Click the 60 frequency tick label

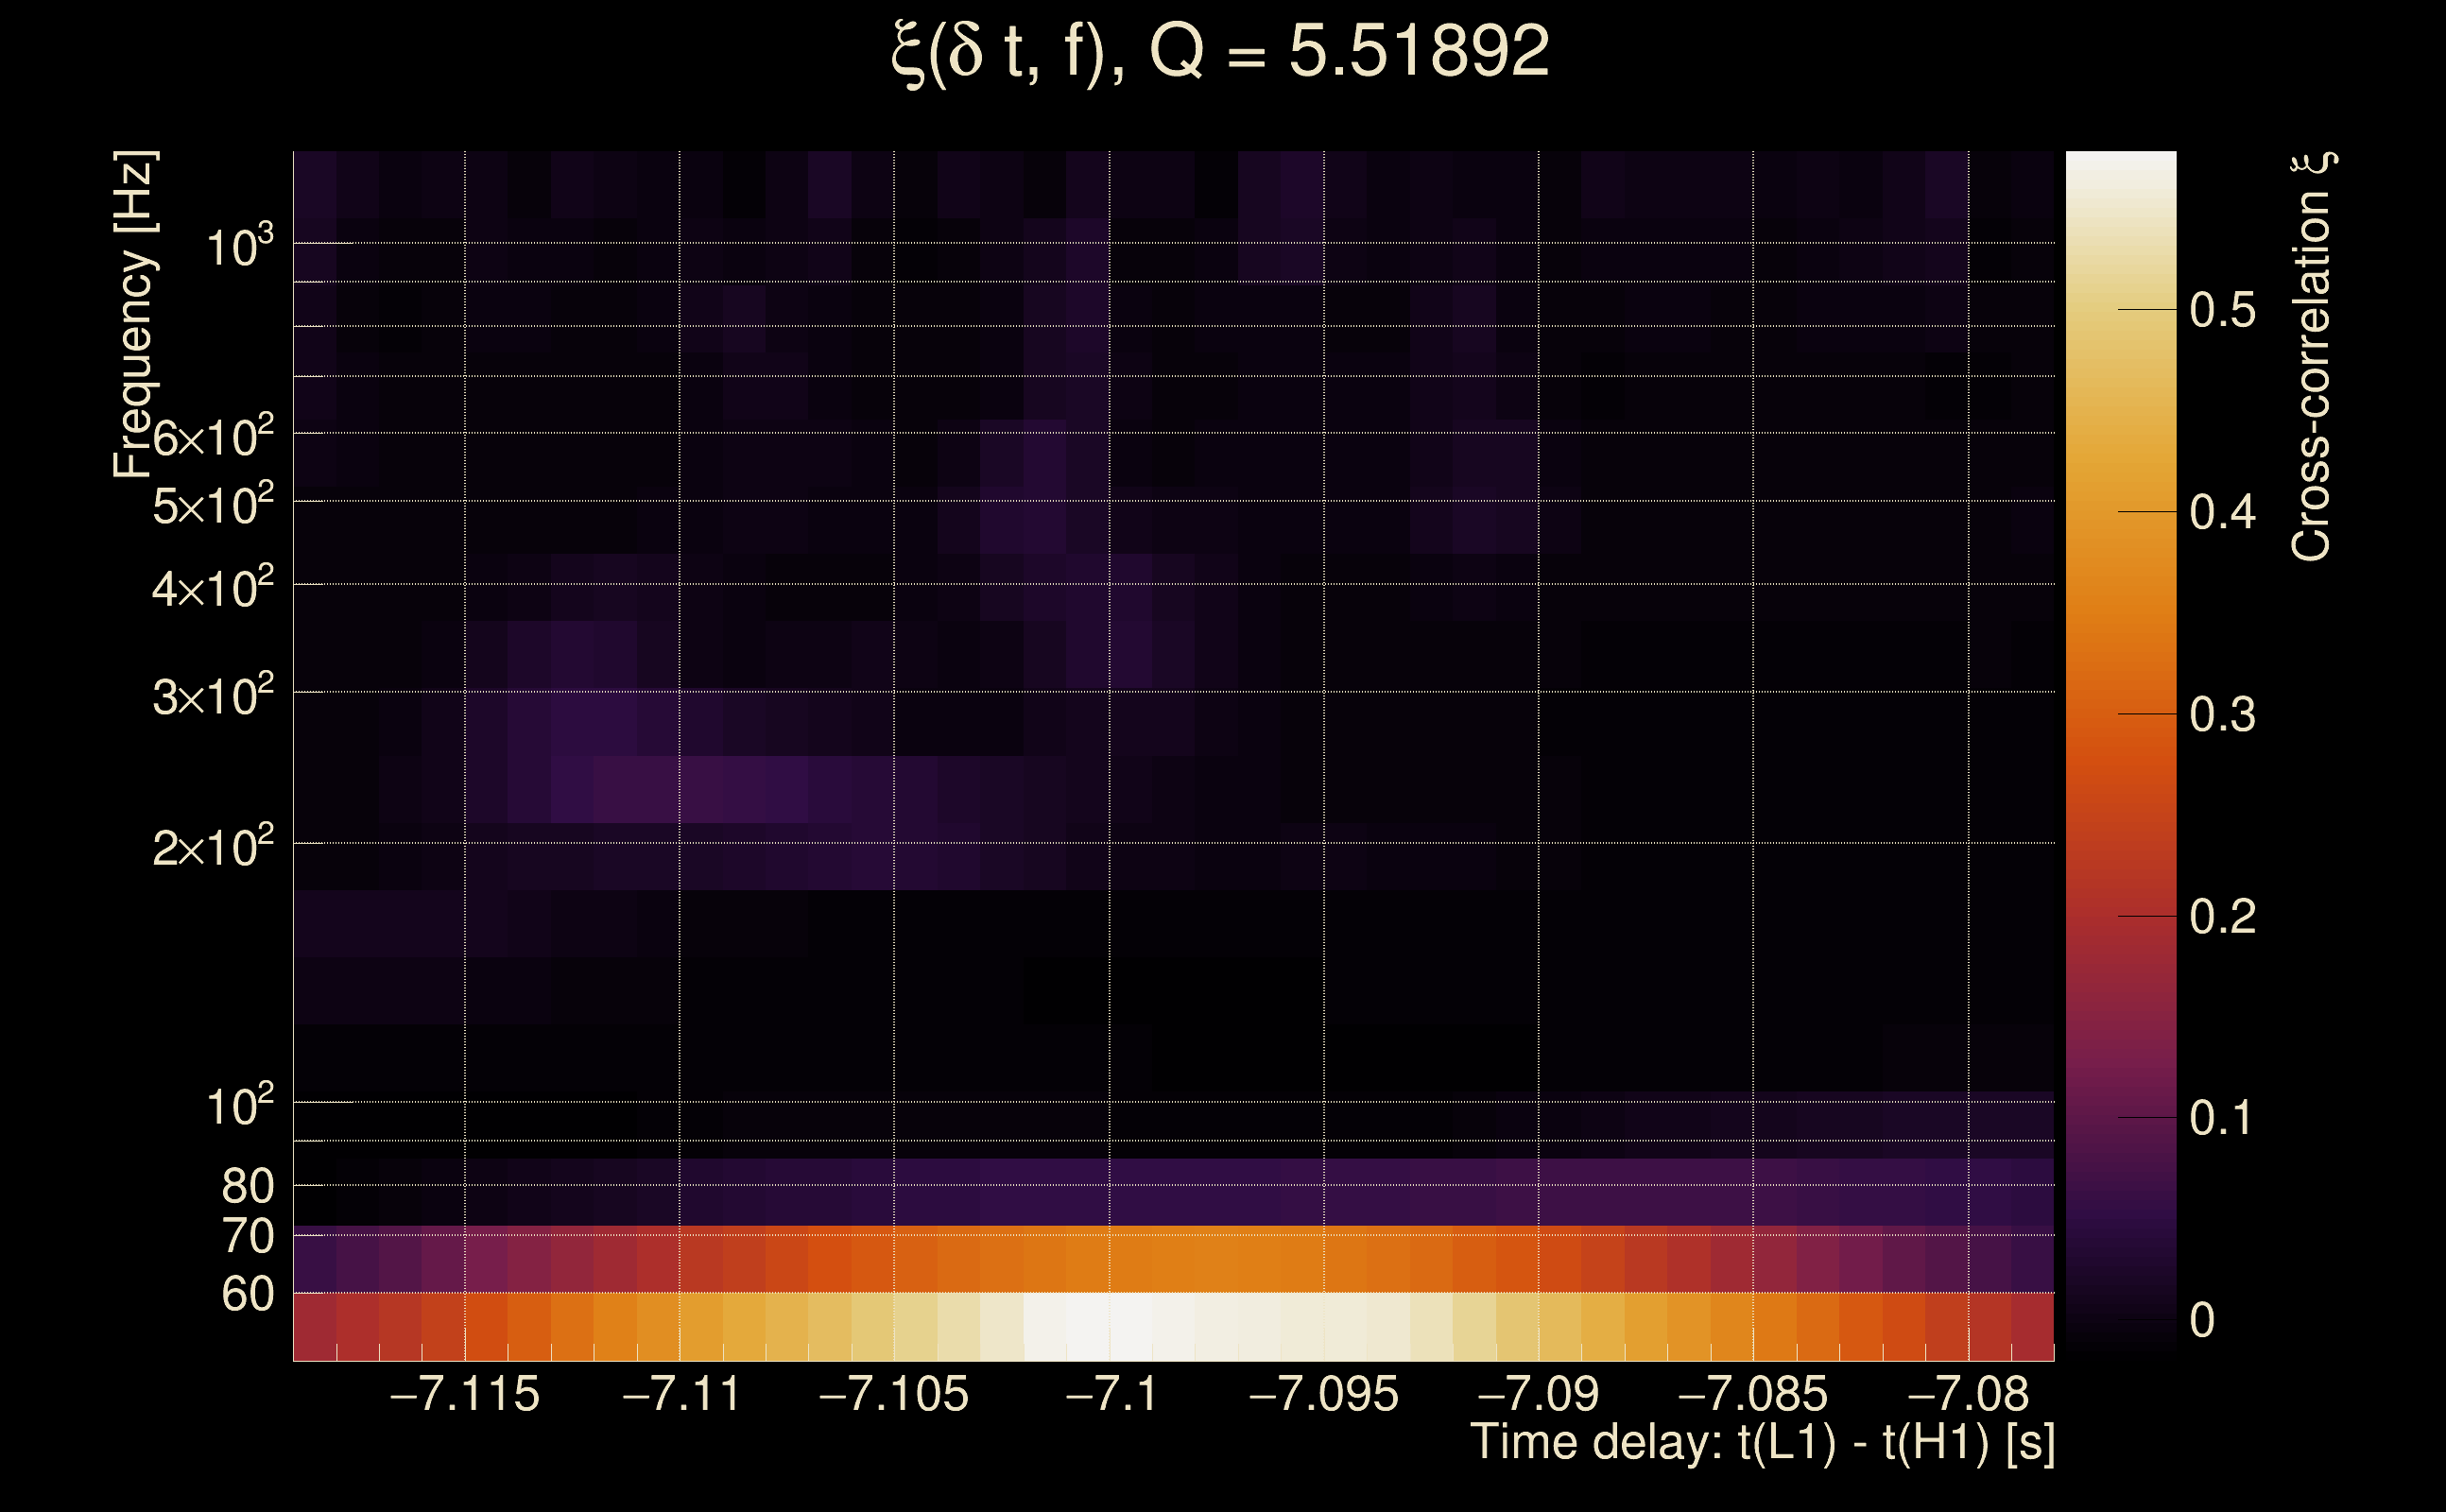click(x=247, y=1294)
